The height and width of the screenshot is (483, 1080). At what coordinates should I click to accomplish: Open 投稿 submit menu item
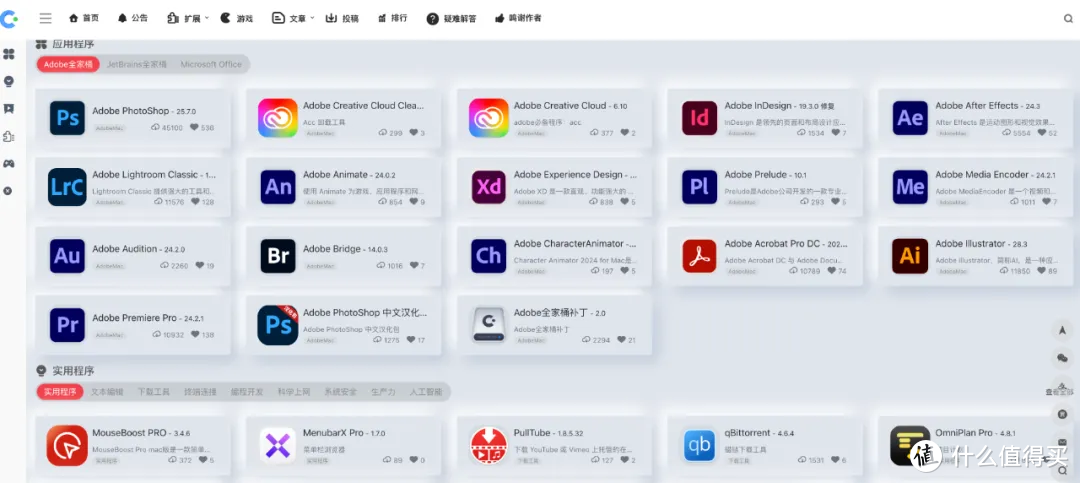(342, 19)
